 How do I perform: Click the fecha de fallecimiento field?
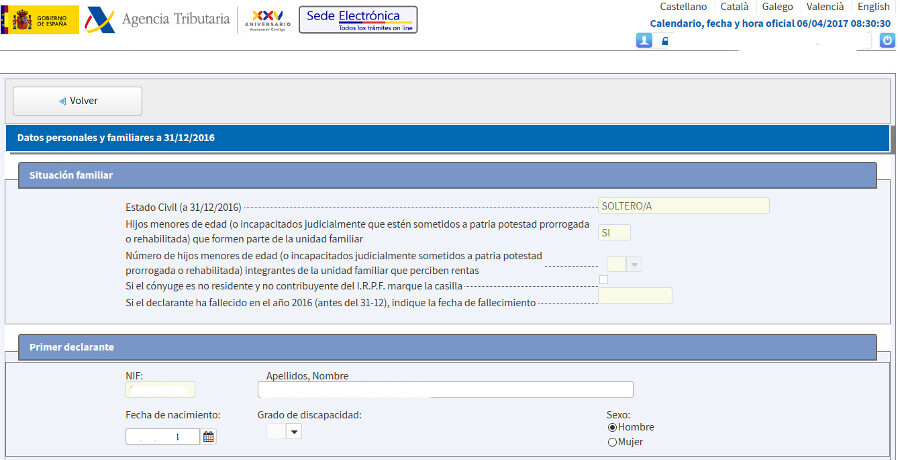click(634, 296)
